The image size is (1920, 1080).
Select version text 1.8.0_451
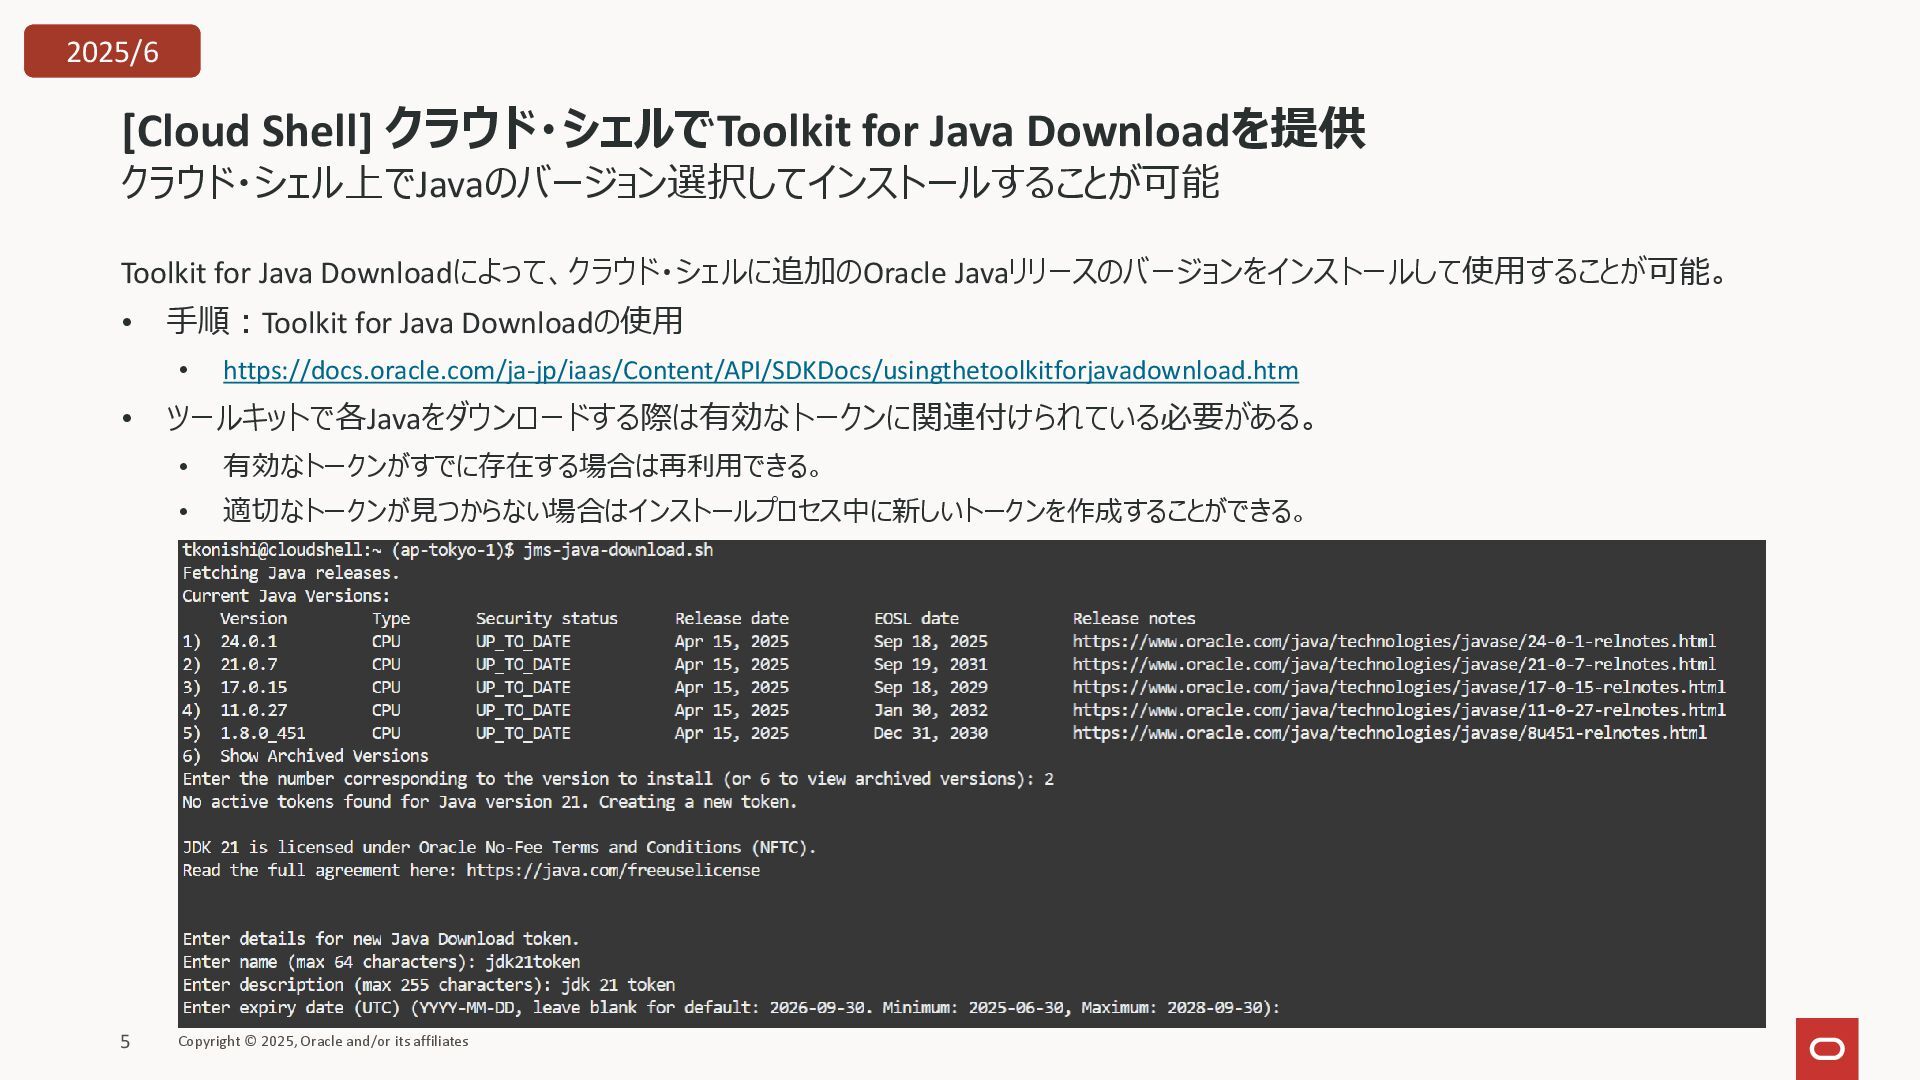pyautogui.click(x=263, y=734)
